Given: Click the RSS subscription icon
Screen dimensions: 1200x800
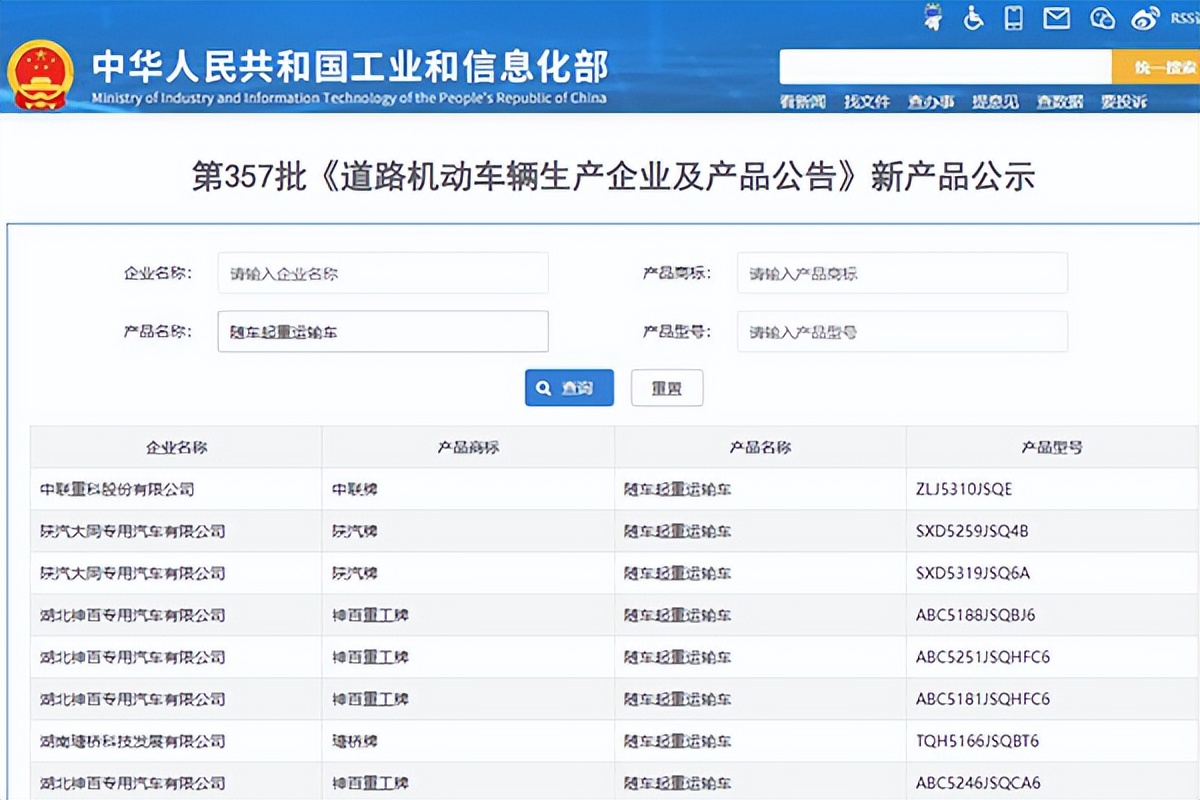Looking at the screenshot, I should pos(1186,18).
